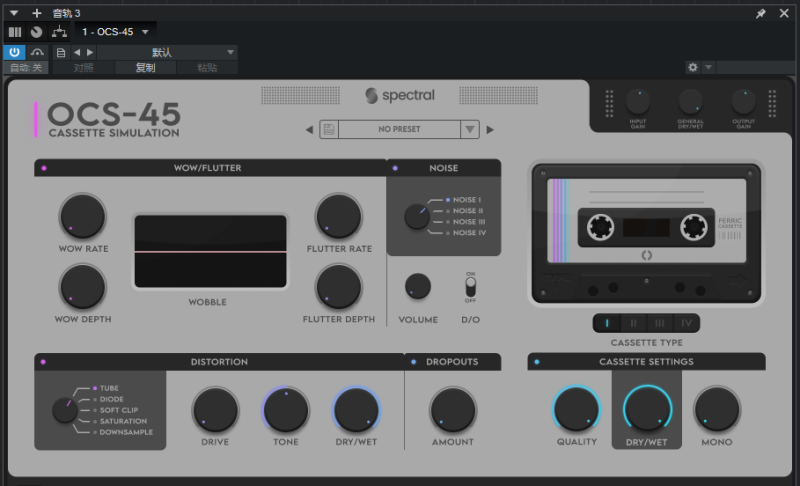Select cassette type I tab
This screenshot has height=486, width=800.
coord(607,323)
